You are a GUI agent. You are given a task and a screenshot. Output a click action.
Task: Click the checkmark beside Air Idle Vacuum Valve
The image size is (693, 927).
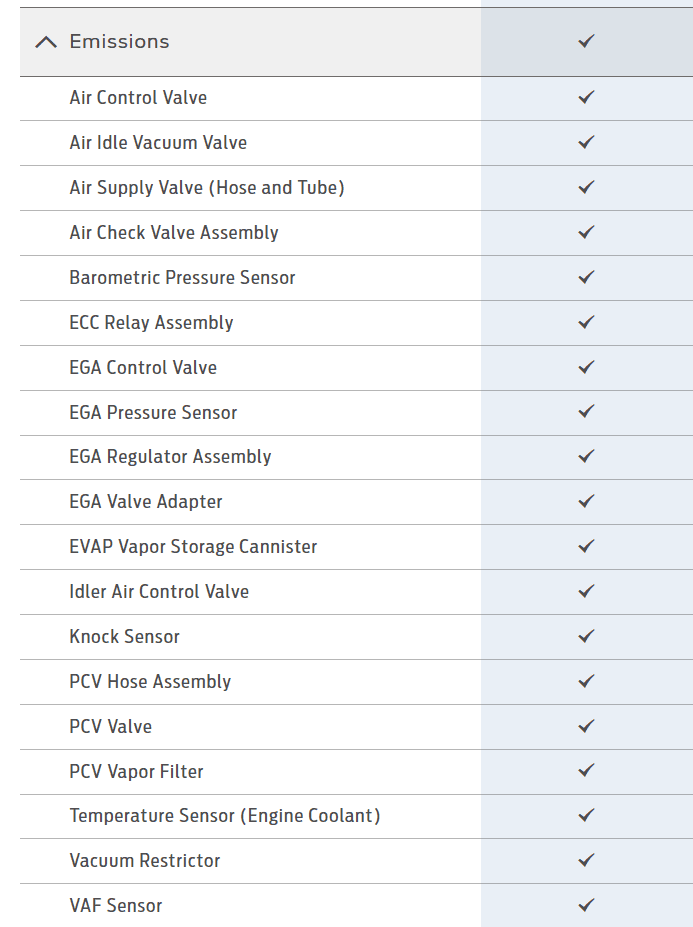[x=586, y=142]
